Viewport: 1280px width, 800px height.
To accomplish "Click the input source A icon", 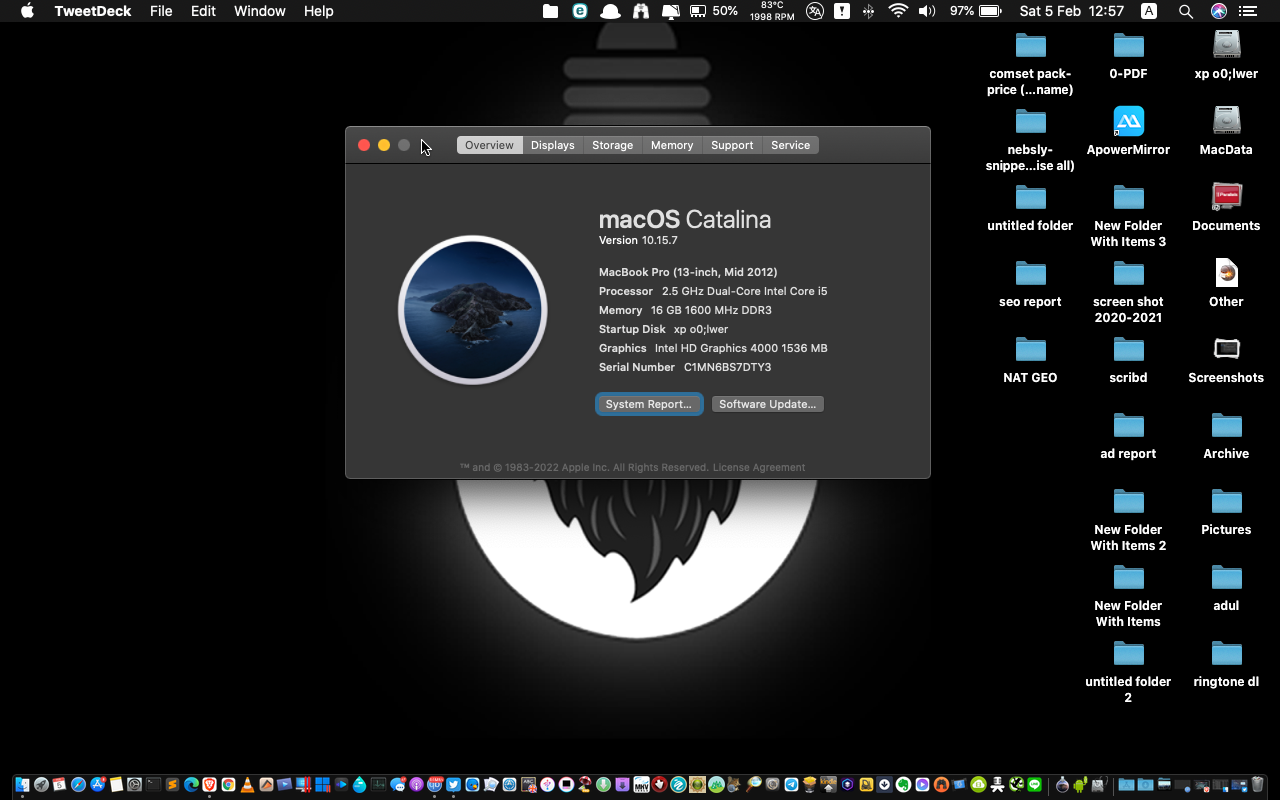I will [1149, 11].
